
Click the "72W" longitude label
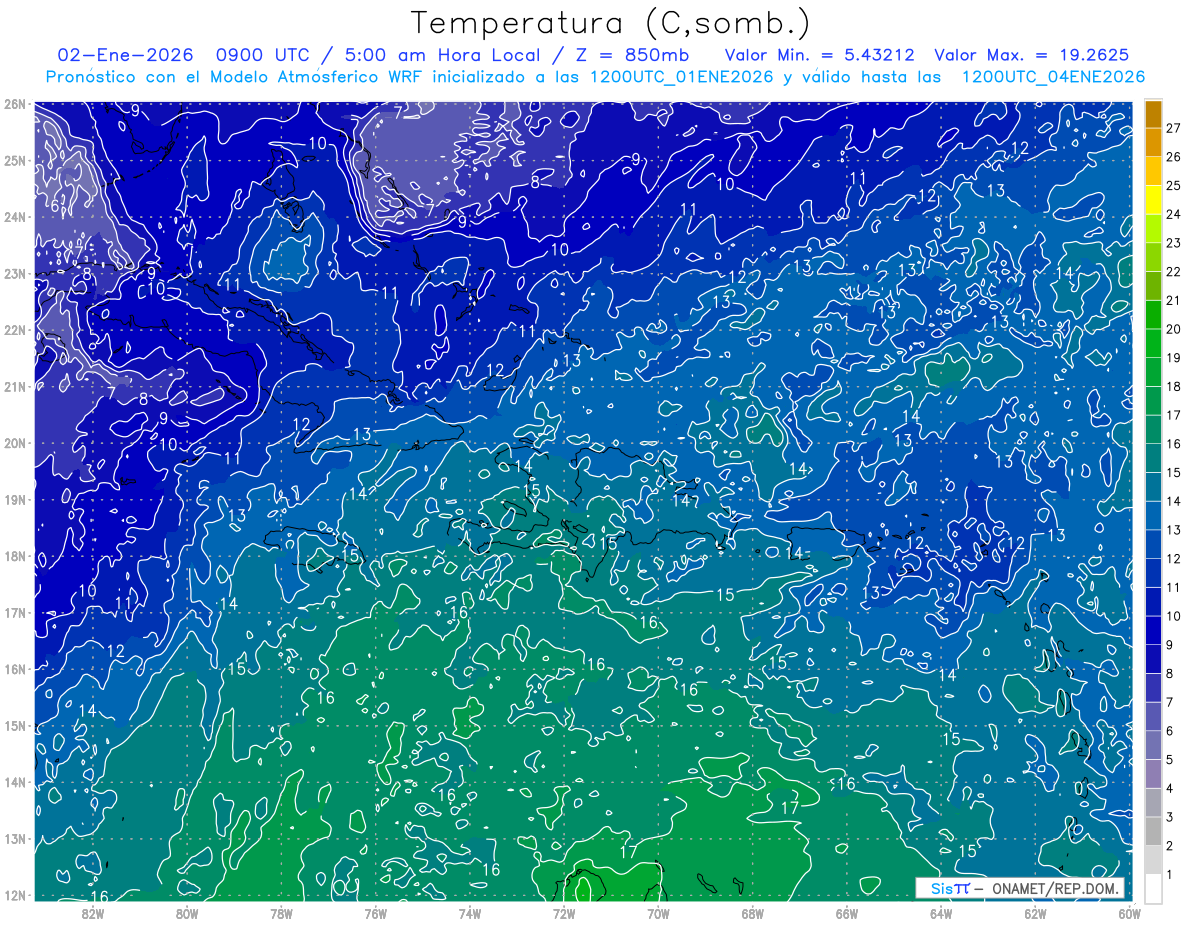[x=564, y=913]
